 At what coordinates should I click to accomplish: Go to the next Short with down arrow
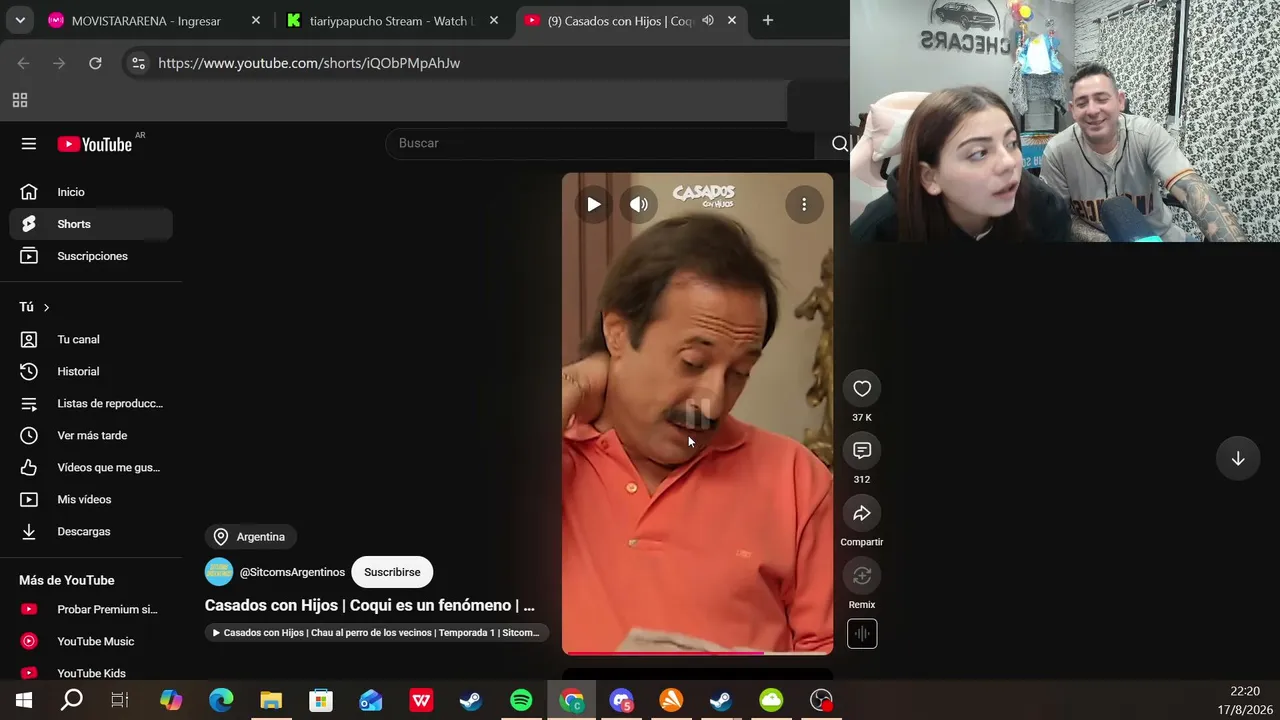coord(1238,458)
